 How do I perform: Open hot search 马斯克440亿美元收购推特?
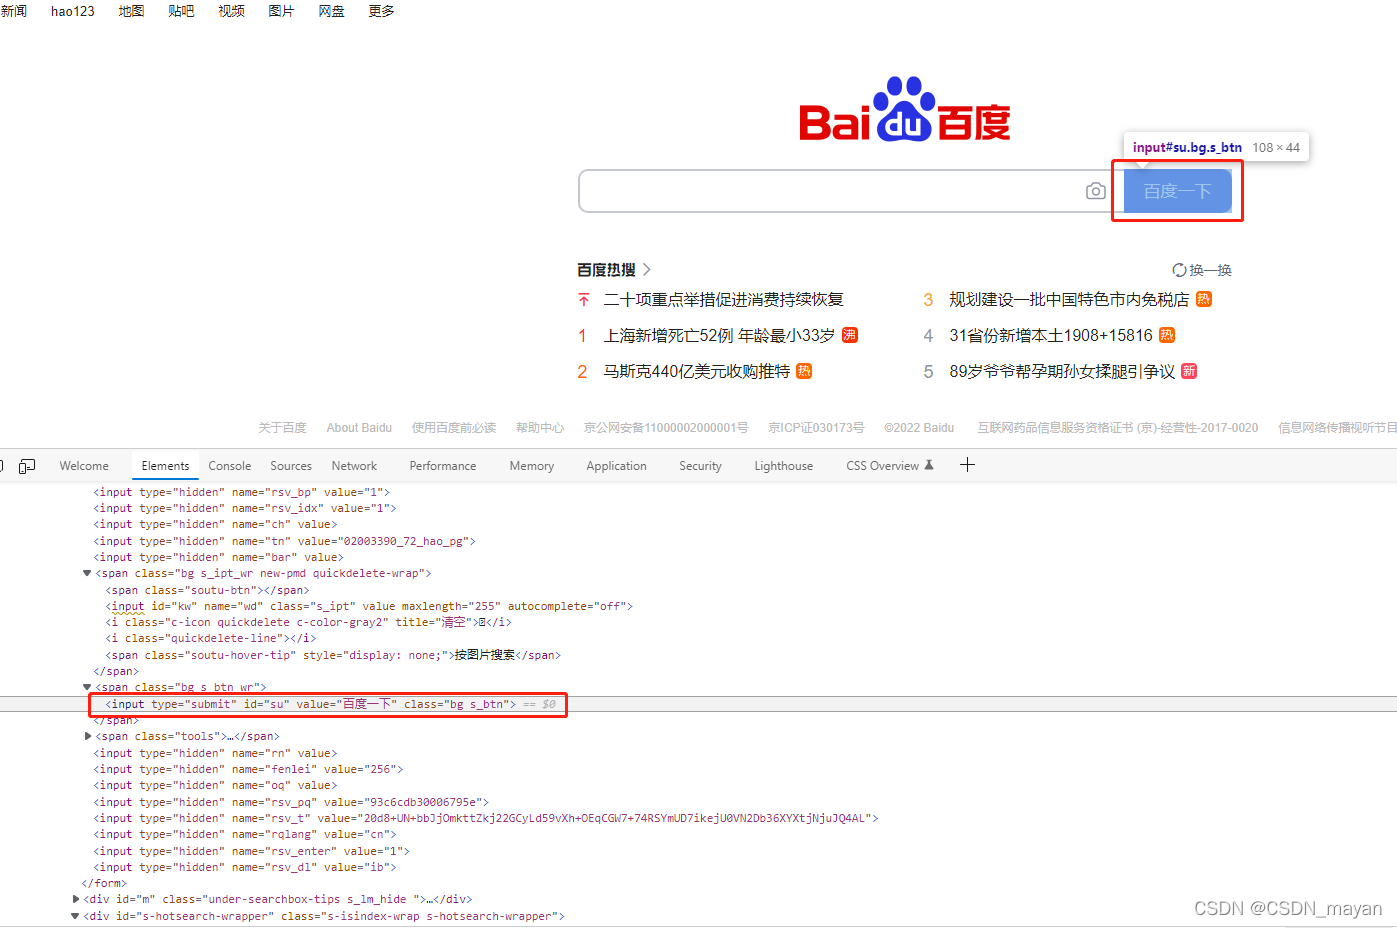(697, 372)
